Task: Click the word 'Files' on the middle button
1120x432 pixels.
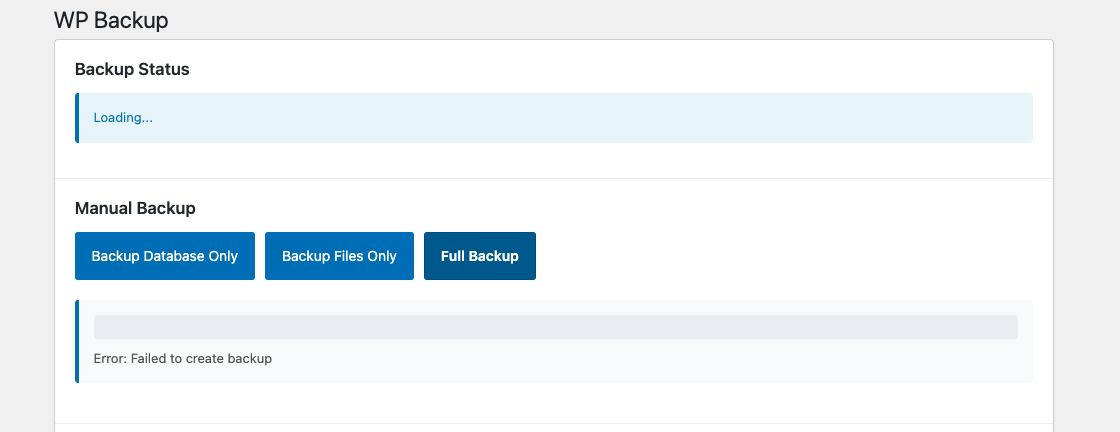Action: 348,256
